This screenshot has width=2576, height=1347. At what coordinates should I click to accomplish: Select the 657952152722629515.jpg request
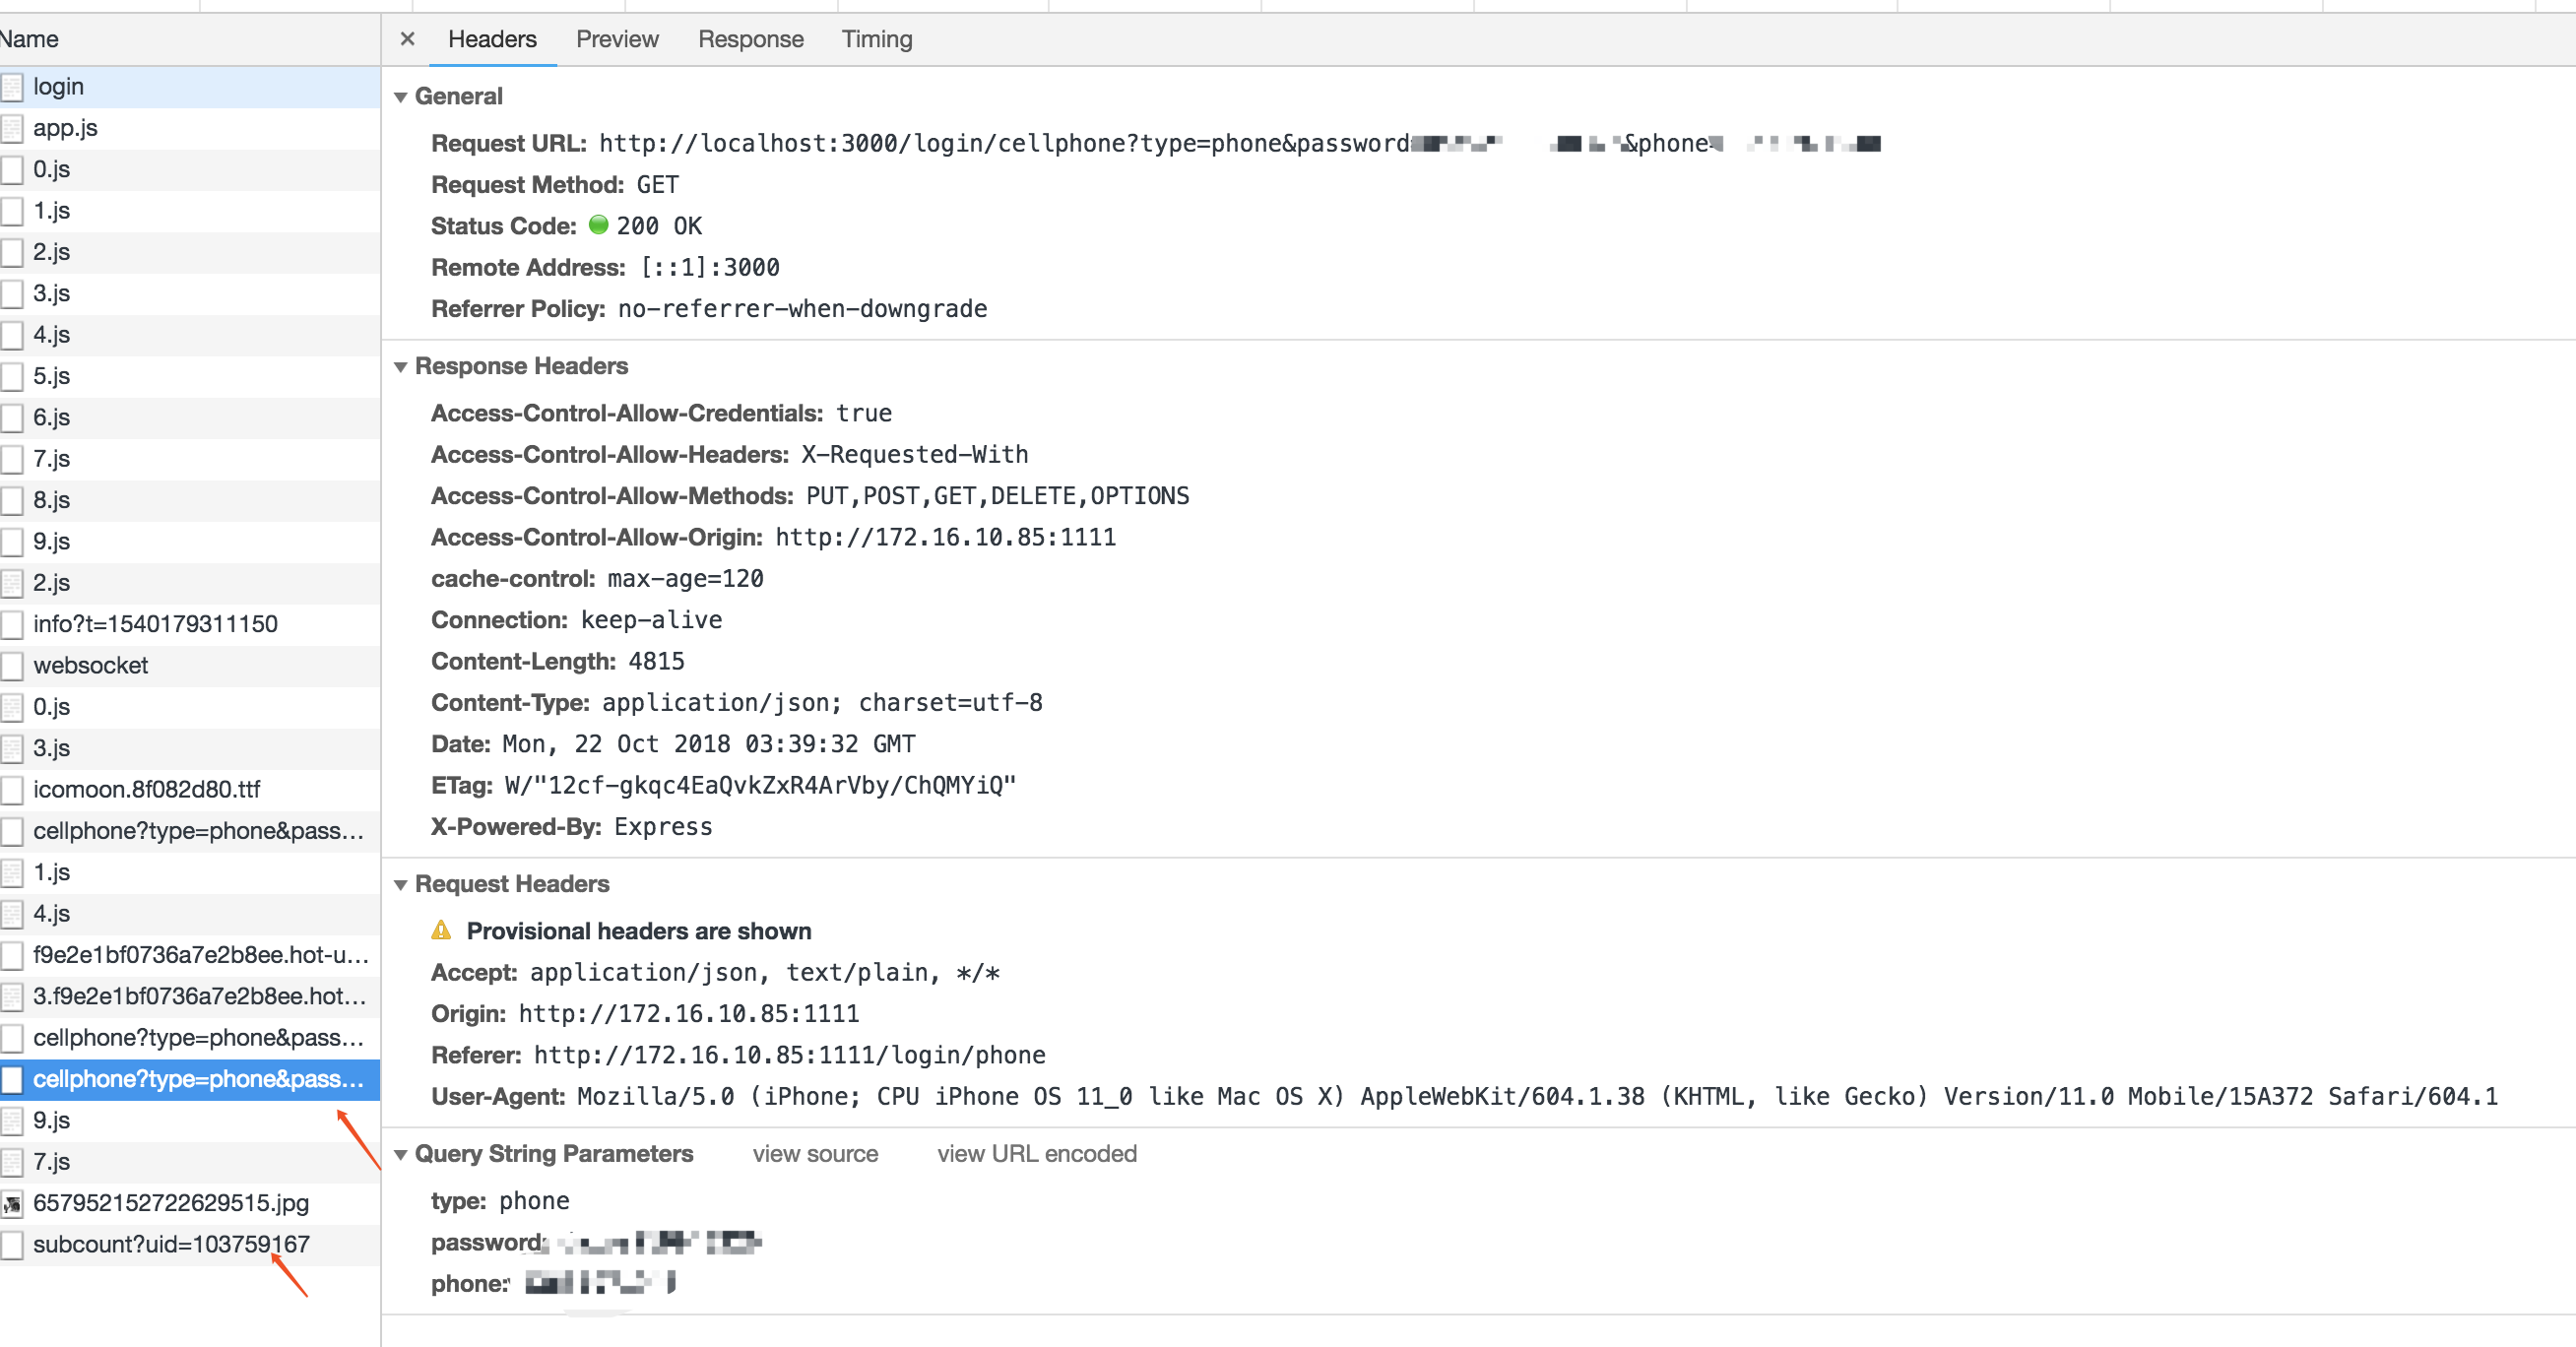point(190,1203)
